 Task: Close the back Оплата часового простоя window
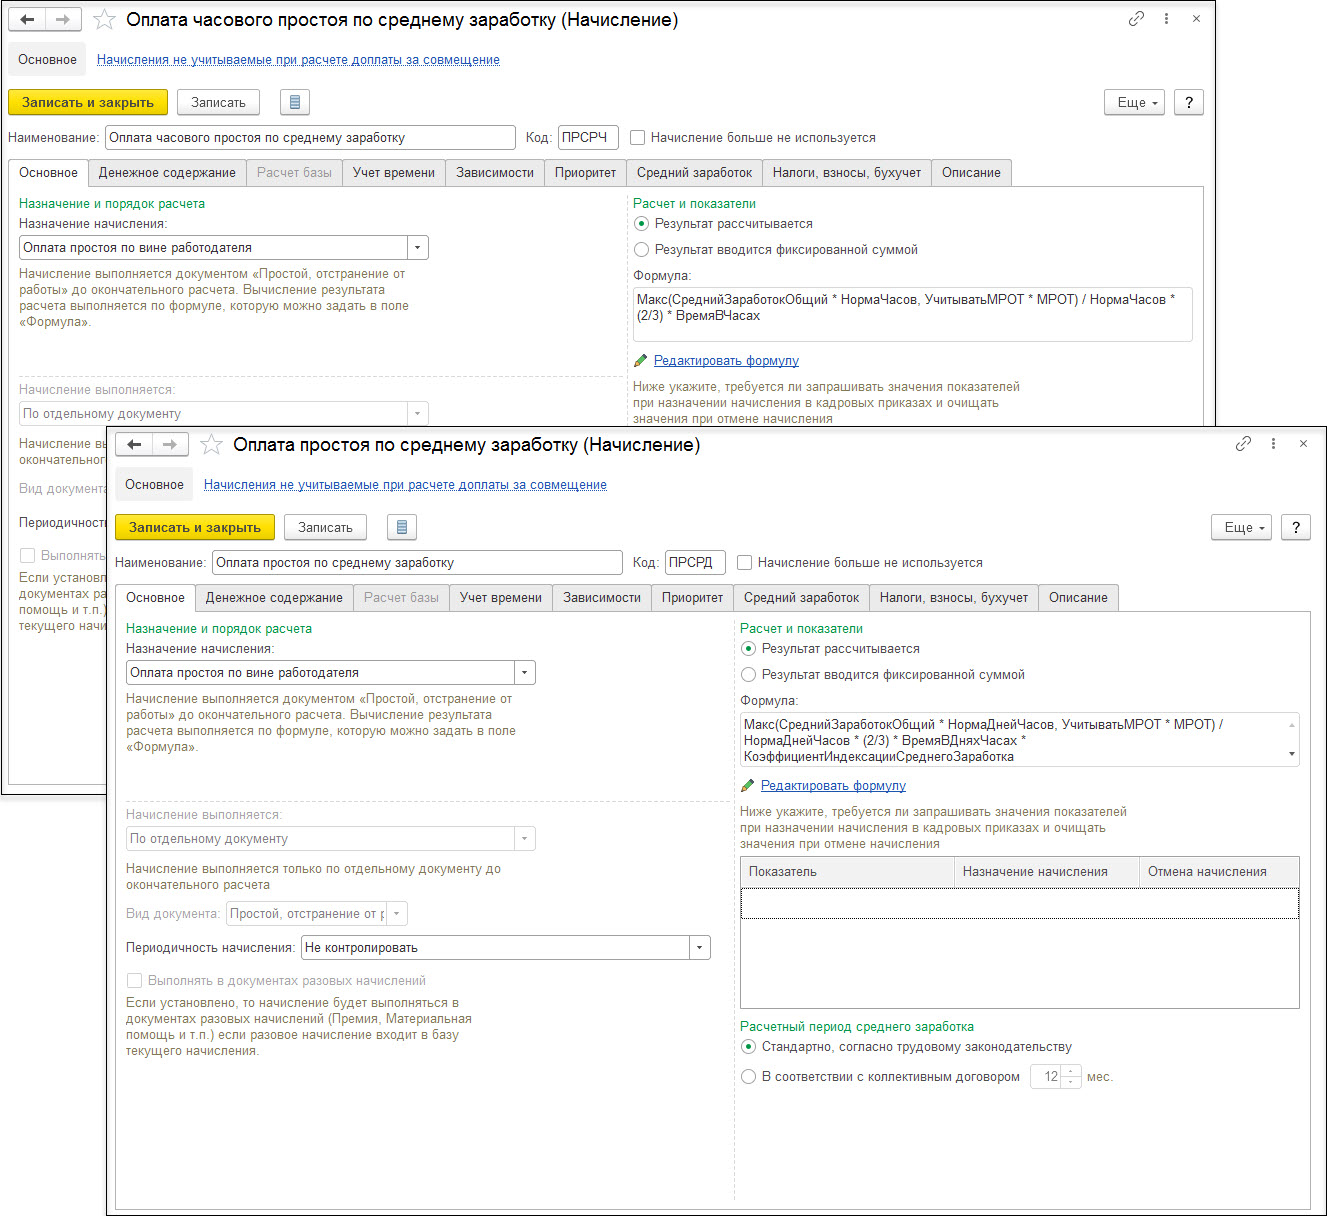[1196, 19]
